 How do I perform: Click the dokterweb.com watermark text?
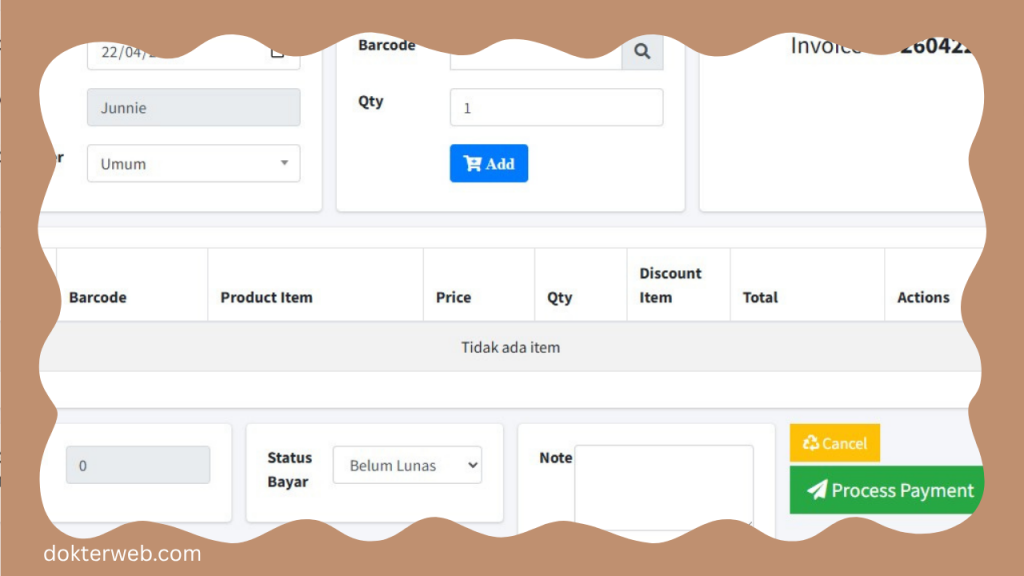point(122,553)
